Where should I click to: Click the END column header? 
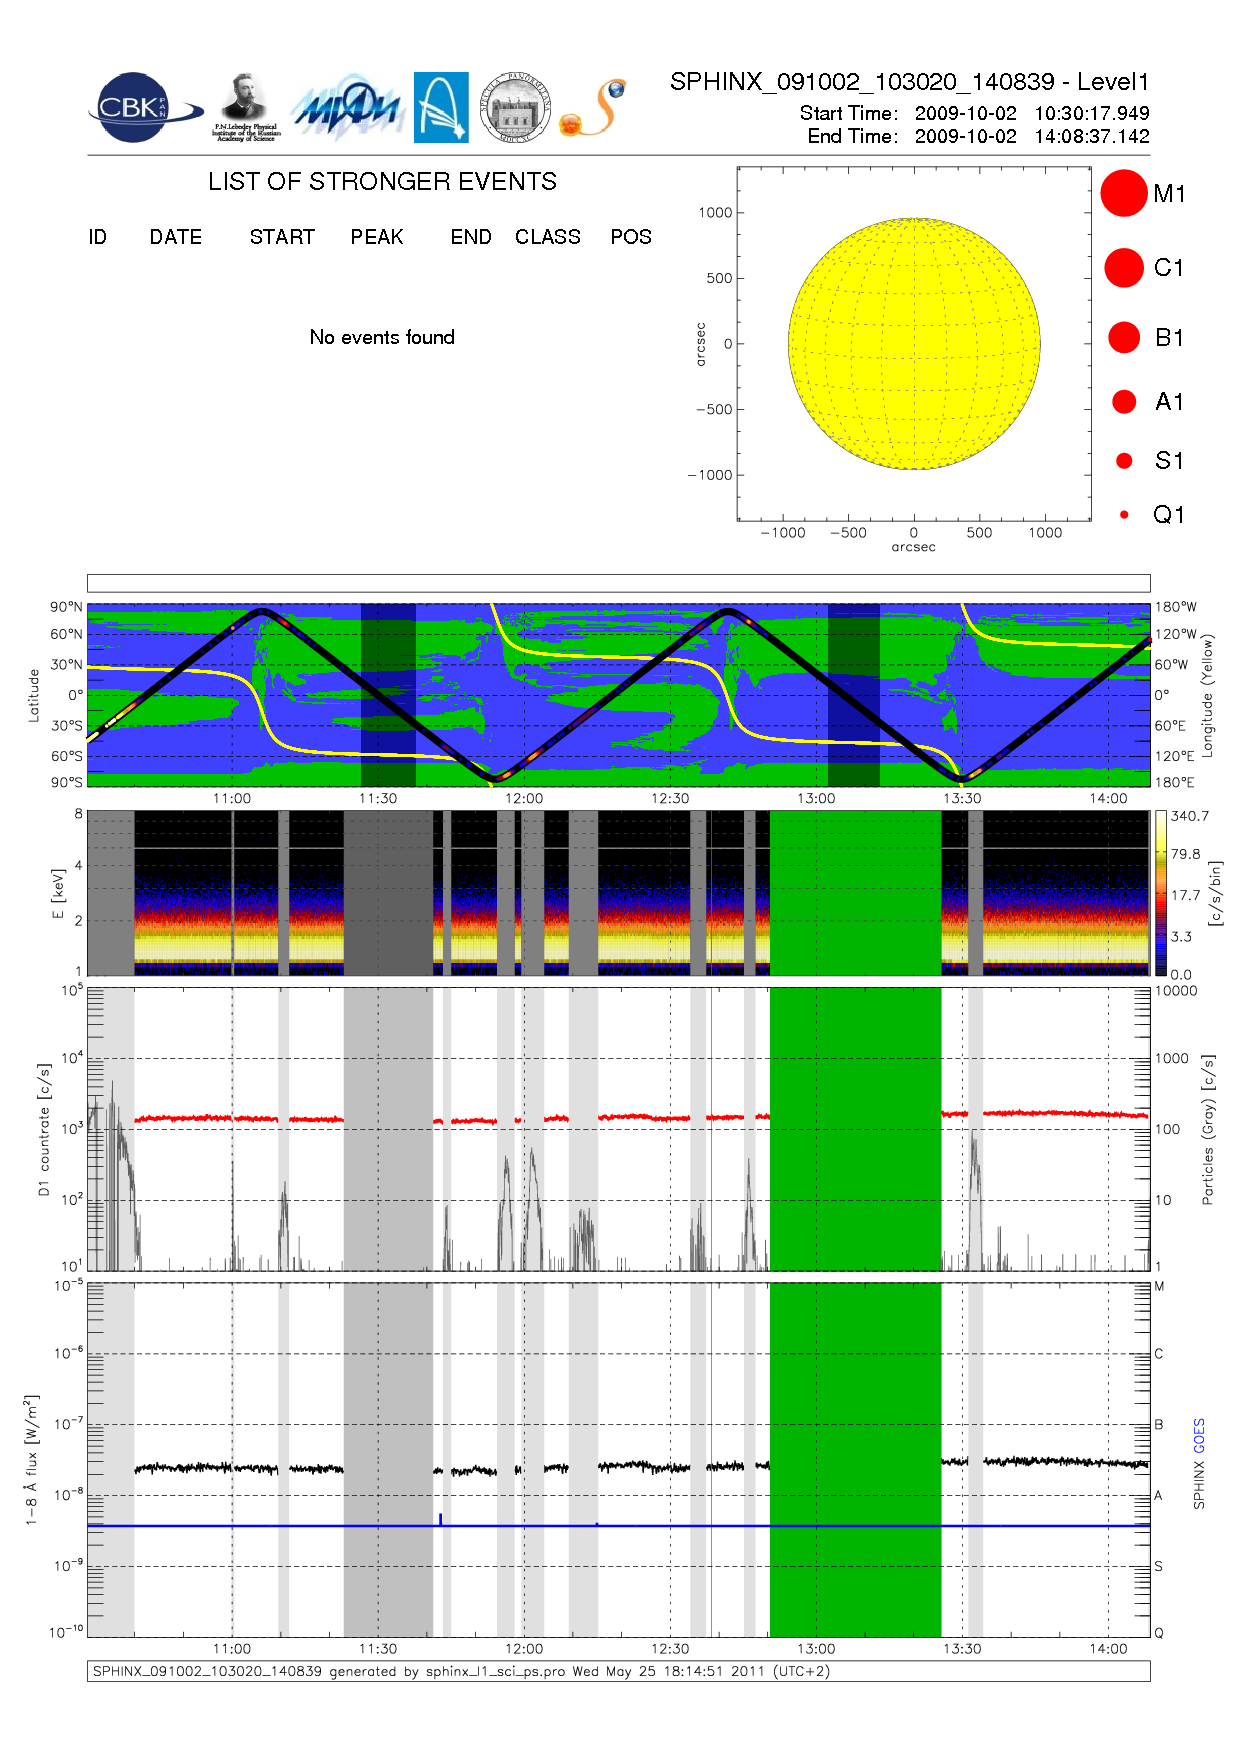471,237
